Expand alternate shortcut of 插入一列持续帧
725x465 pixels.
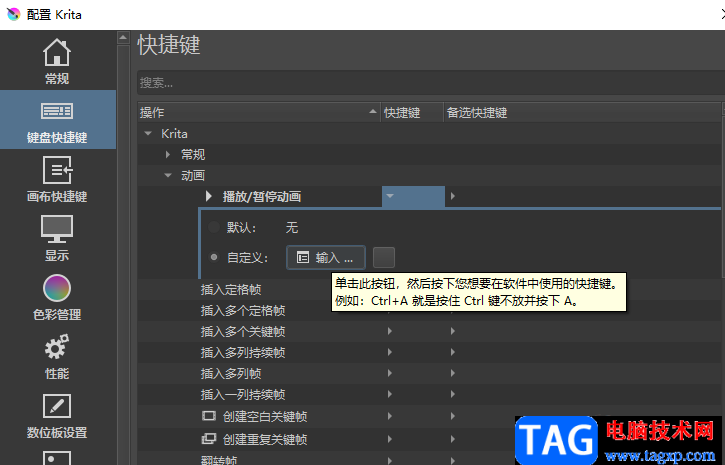pos(453,394)
